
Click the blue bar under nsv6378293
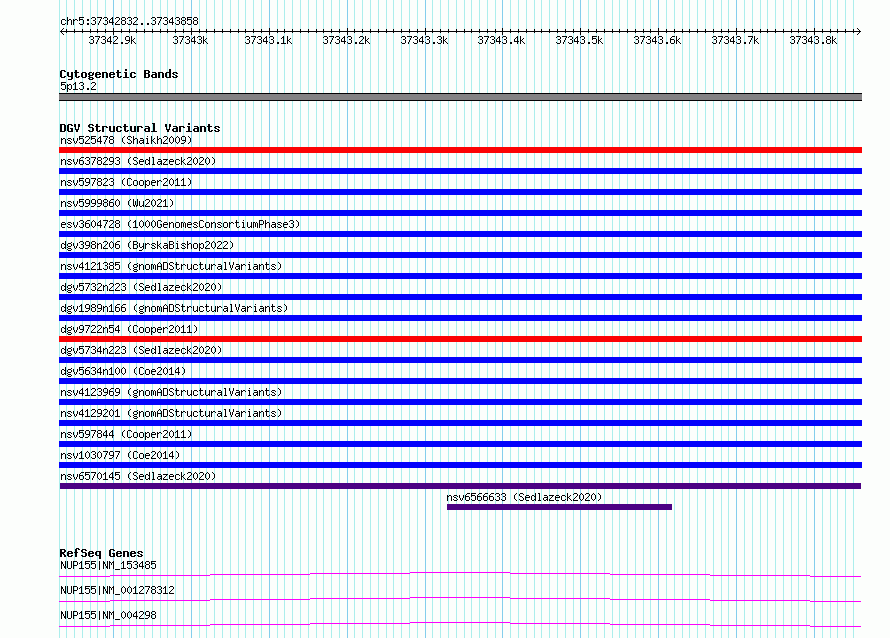point(460,171)
